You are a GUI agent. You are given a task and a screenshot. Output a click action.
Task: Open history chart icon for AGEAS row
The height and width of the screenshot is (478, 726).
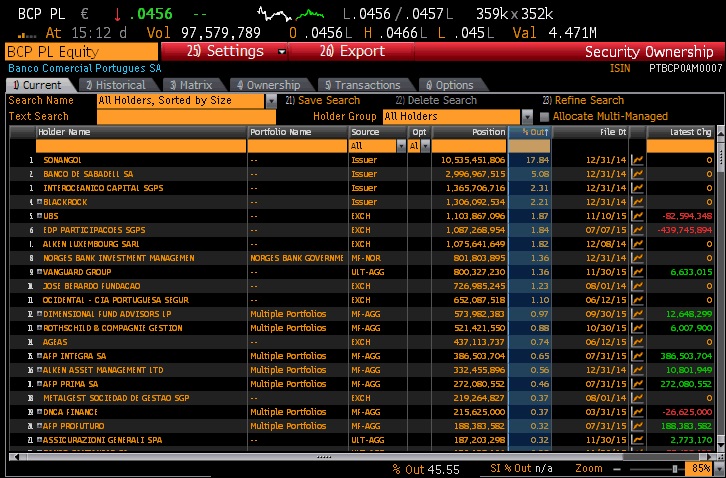tap(638, 342)
